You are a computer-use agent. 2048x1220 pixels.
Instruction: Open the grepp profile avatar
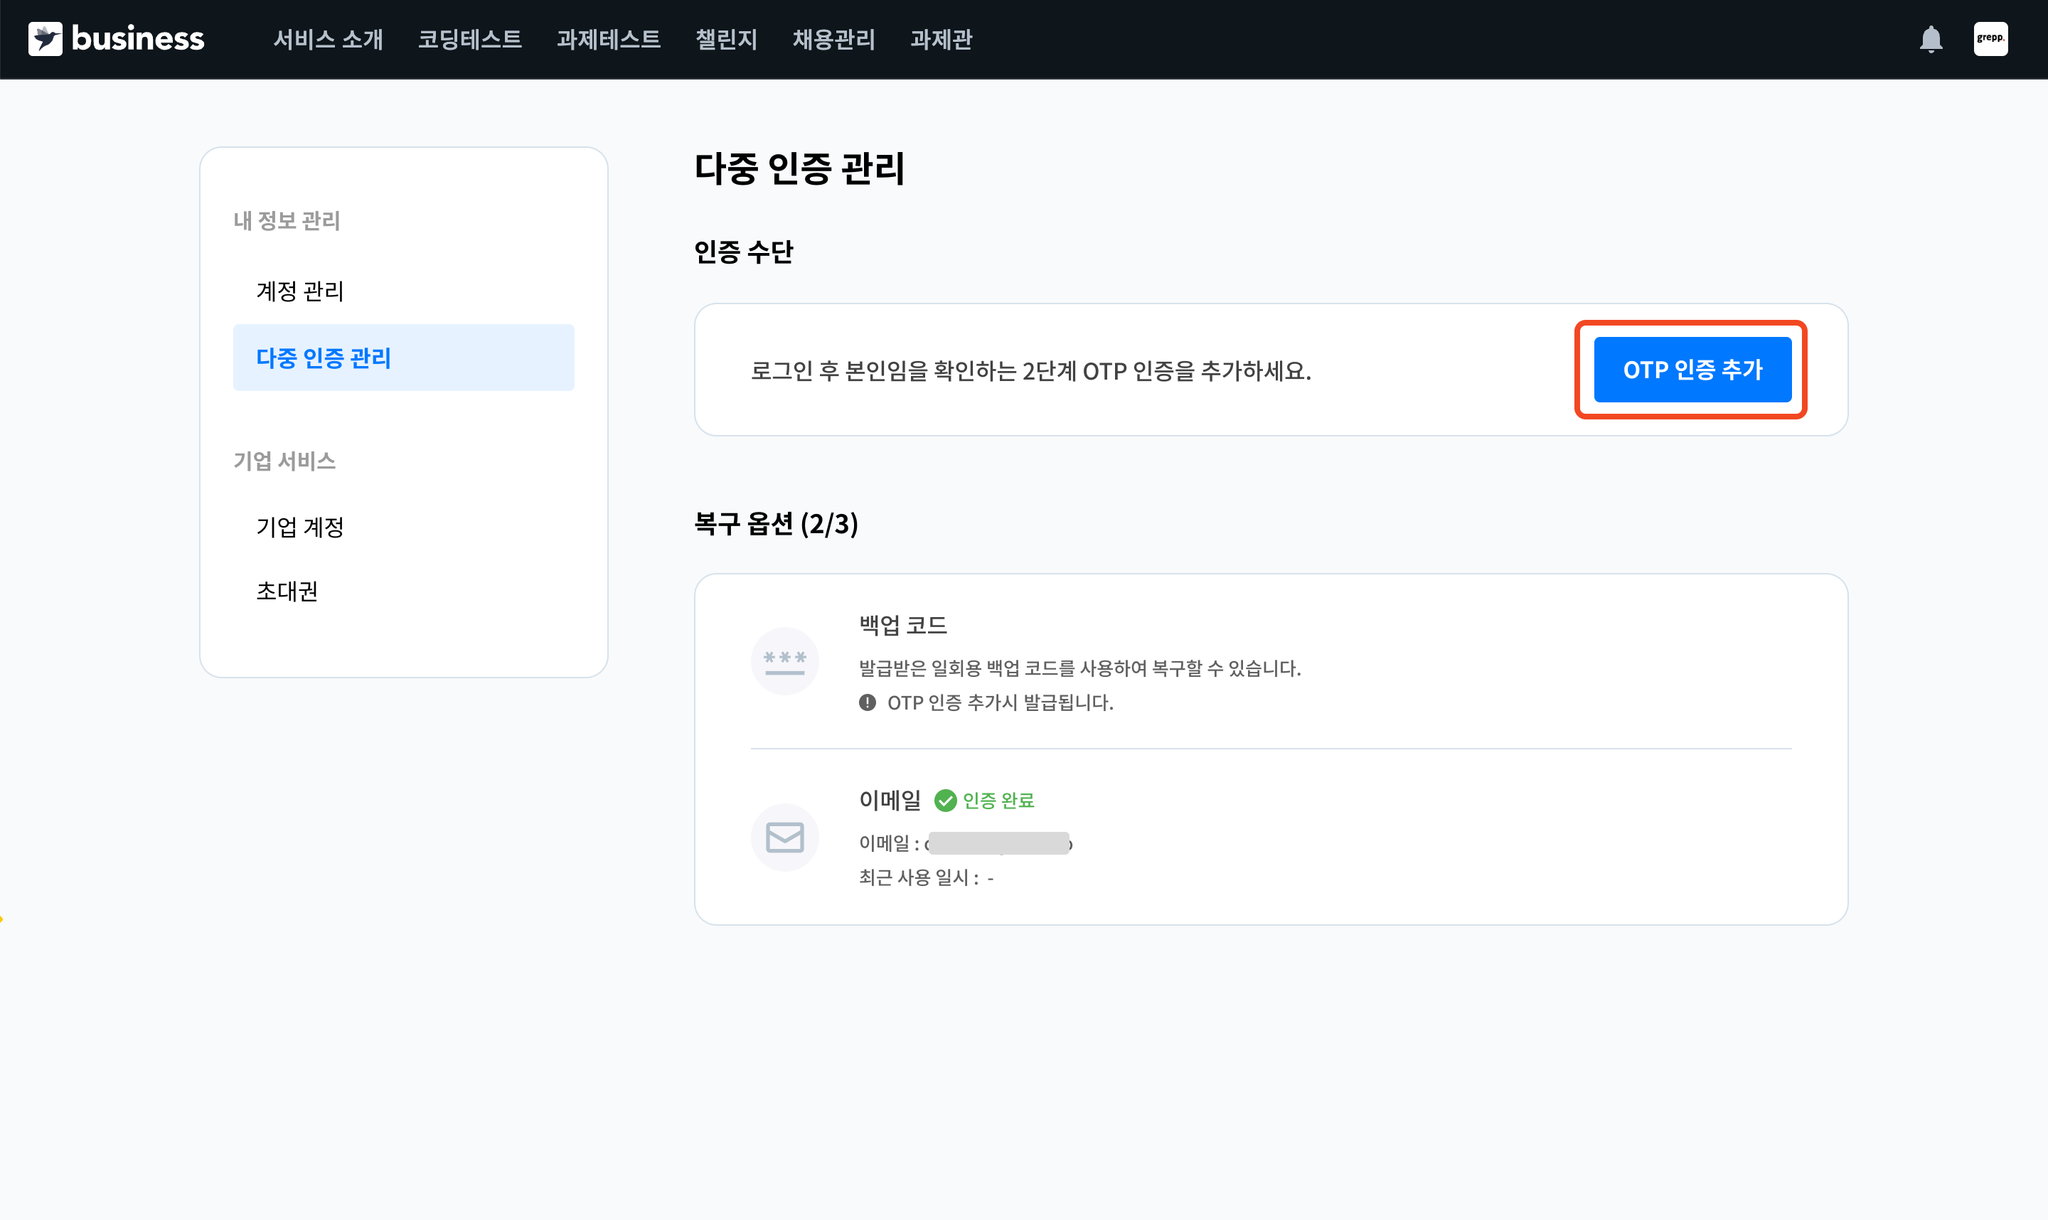point(1990,39)
